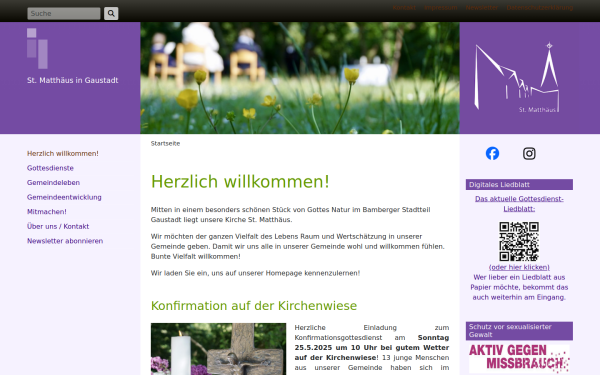Click the Digitales Liedblatt box heading
600x375 pixels.
pyautogui.click(x=519, y=184)
